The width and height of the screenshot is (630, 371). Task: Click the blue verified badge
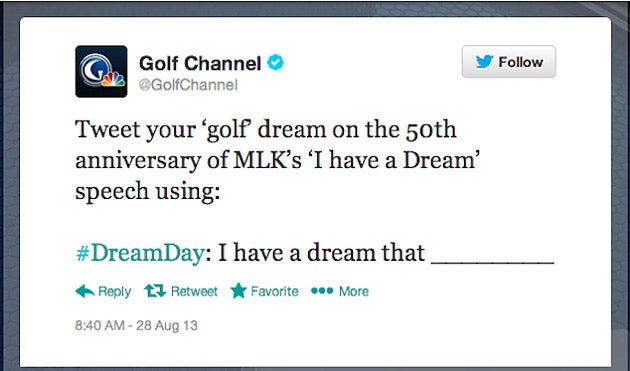point(276,62)
